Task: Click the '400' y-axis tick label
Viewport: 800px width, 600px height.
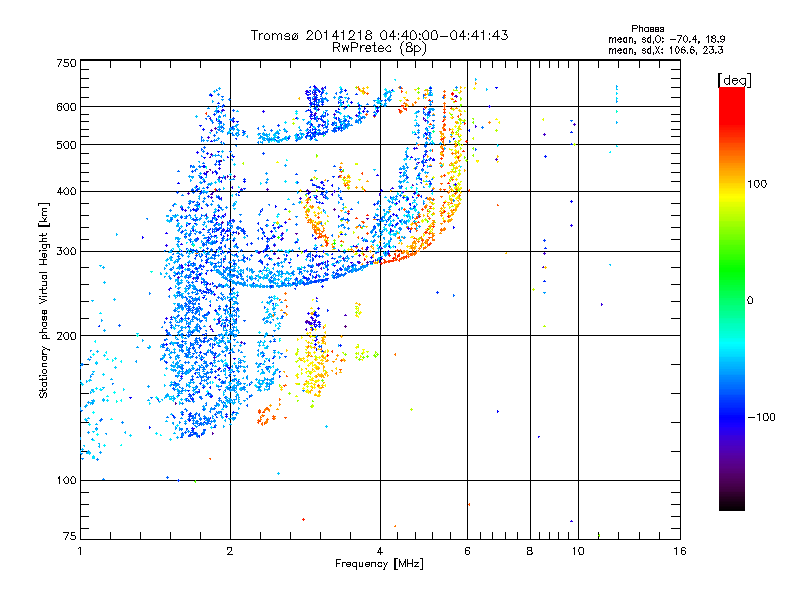Action: click(66, 192)
